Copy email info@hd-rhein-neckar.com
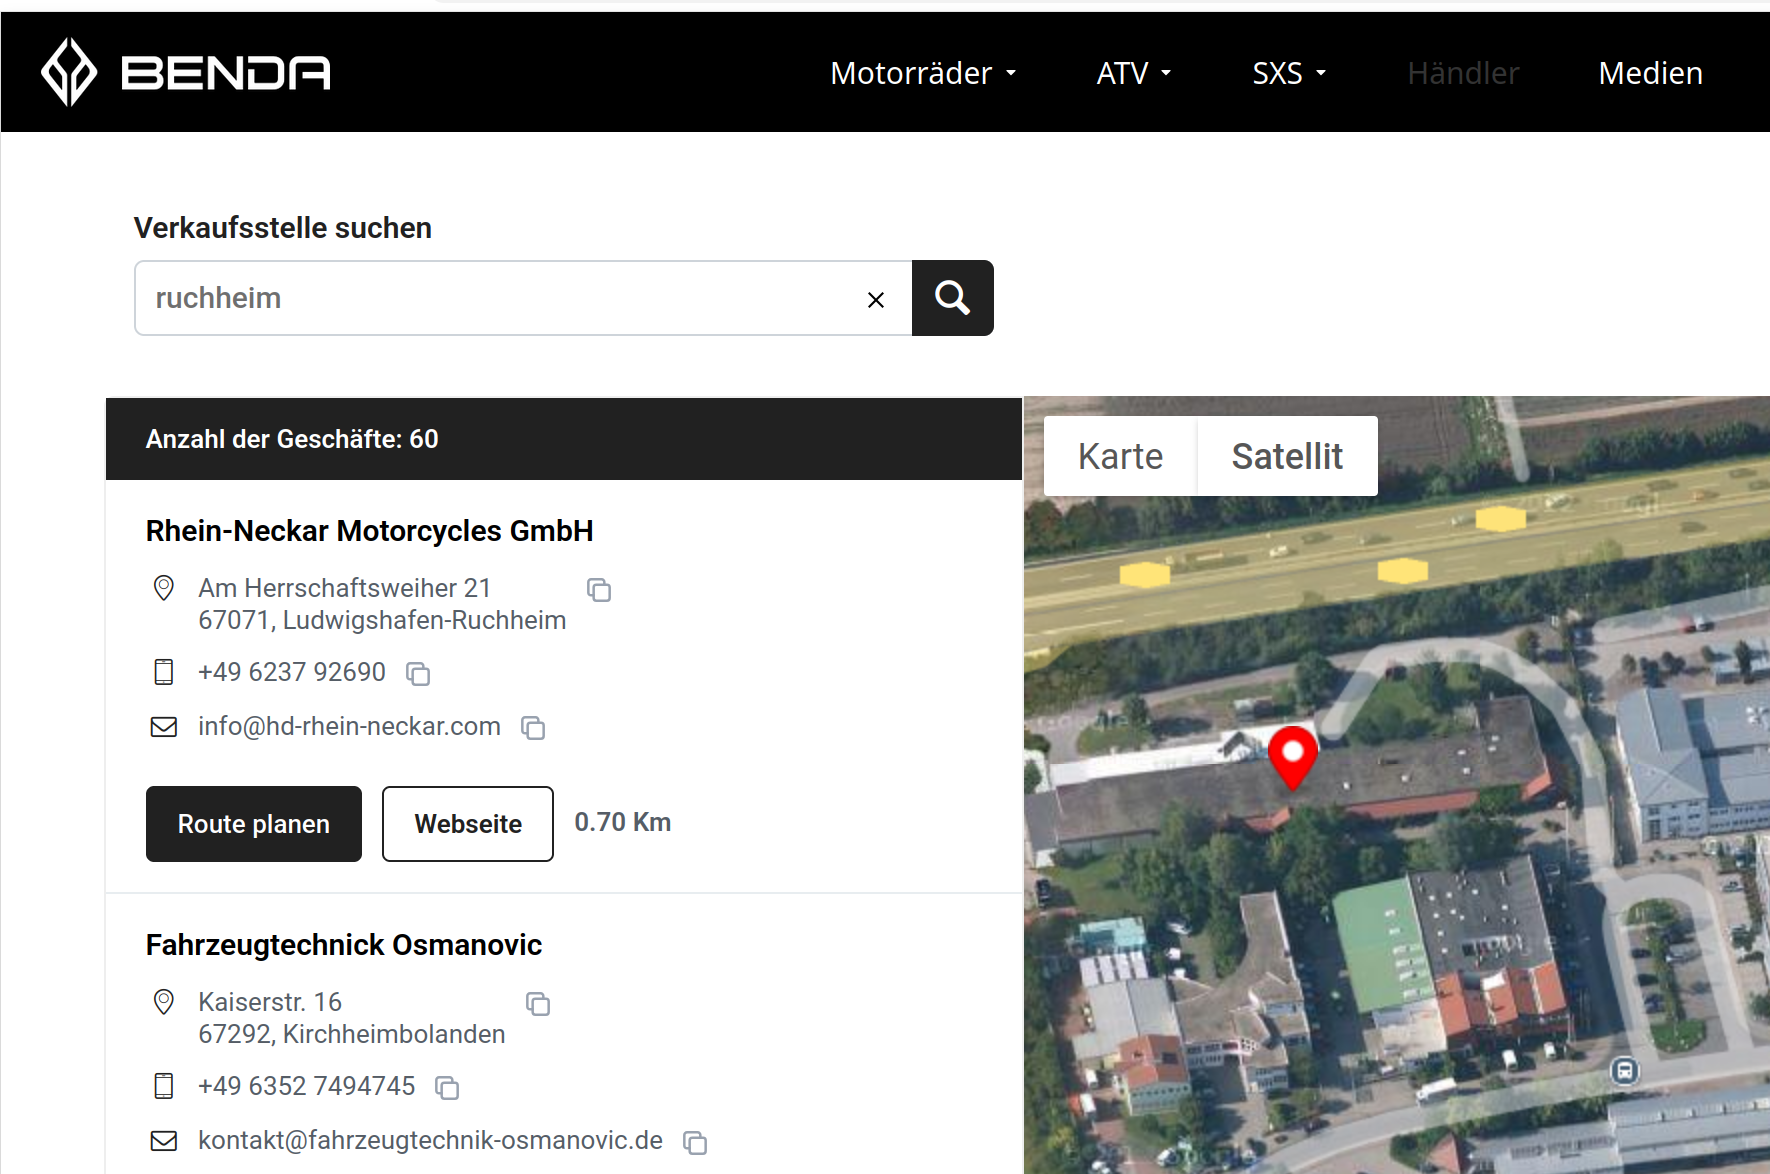 [533, 728]
